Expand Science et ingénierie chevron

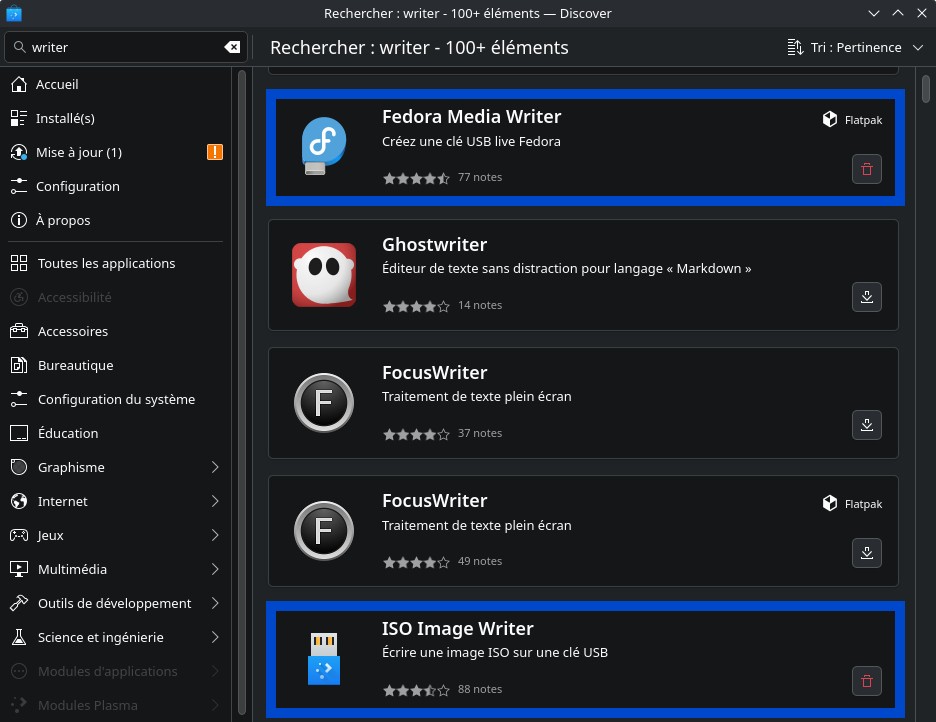[215, 637]
